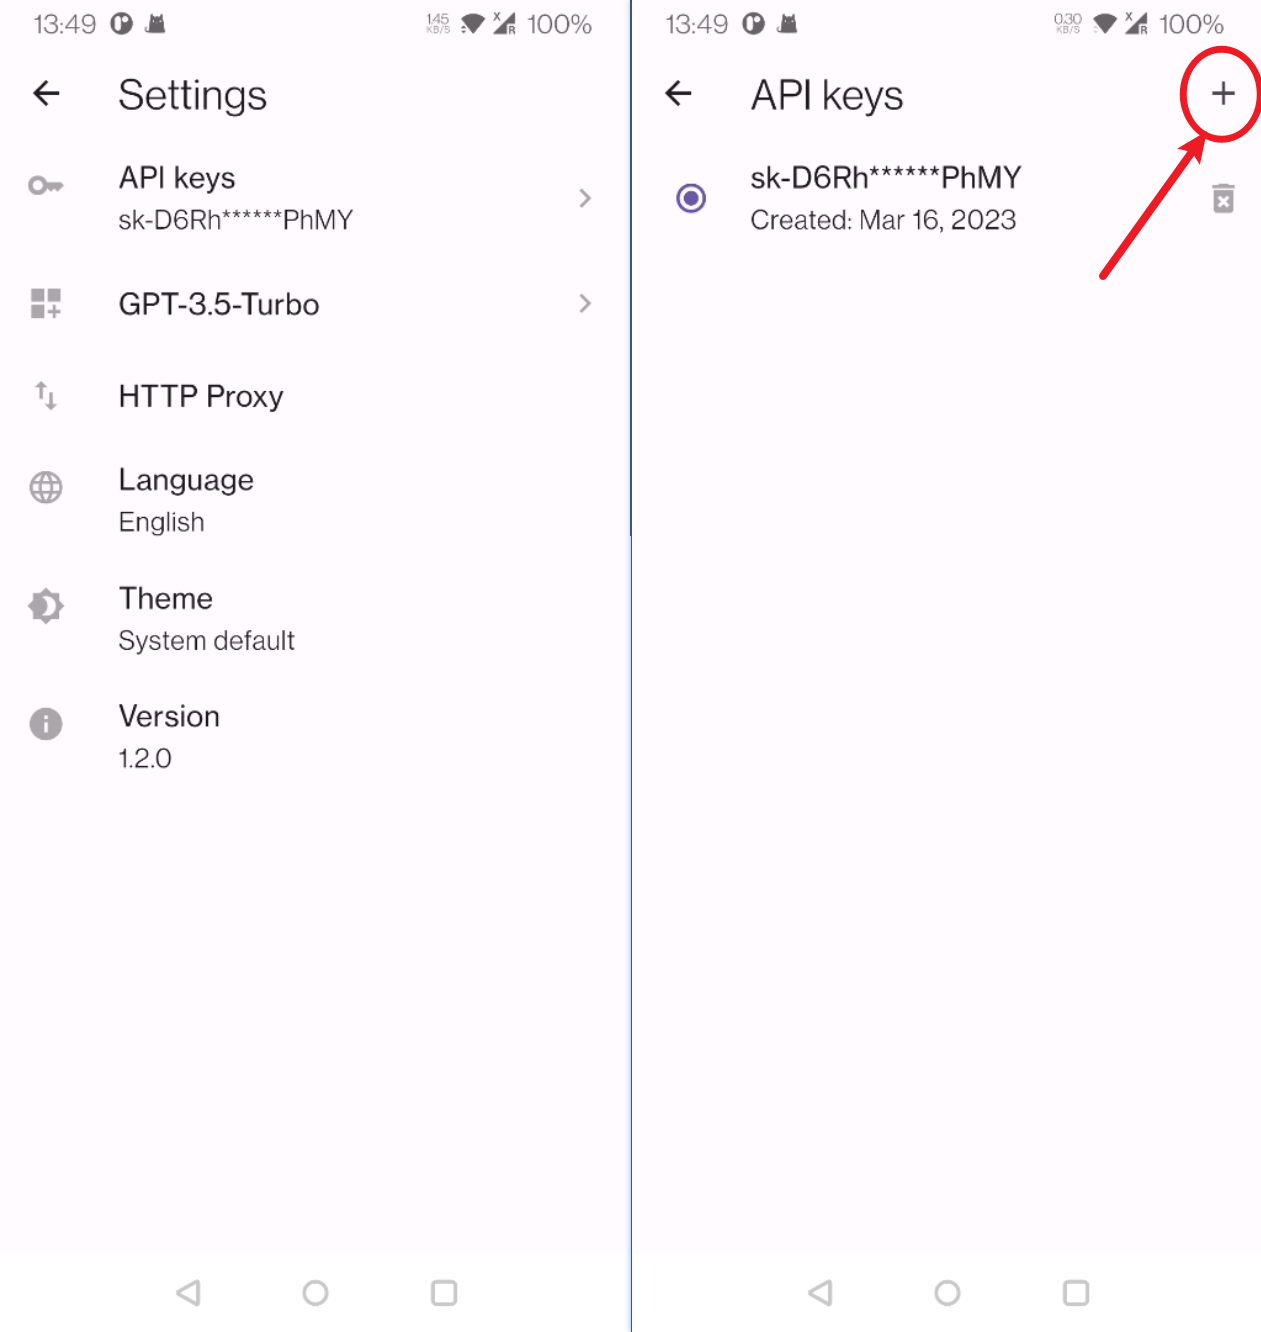
Task: Click the arrows icon beside HTTP Proxy
Action: pyautogui.click(x=46, y=396)
